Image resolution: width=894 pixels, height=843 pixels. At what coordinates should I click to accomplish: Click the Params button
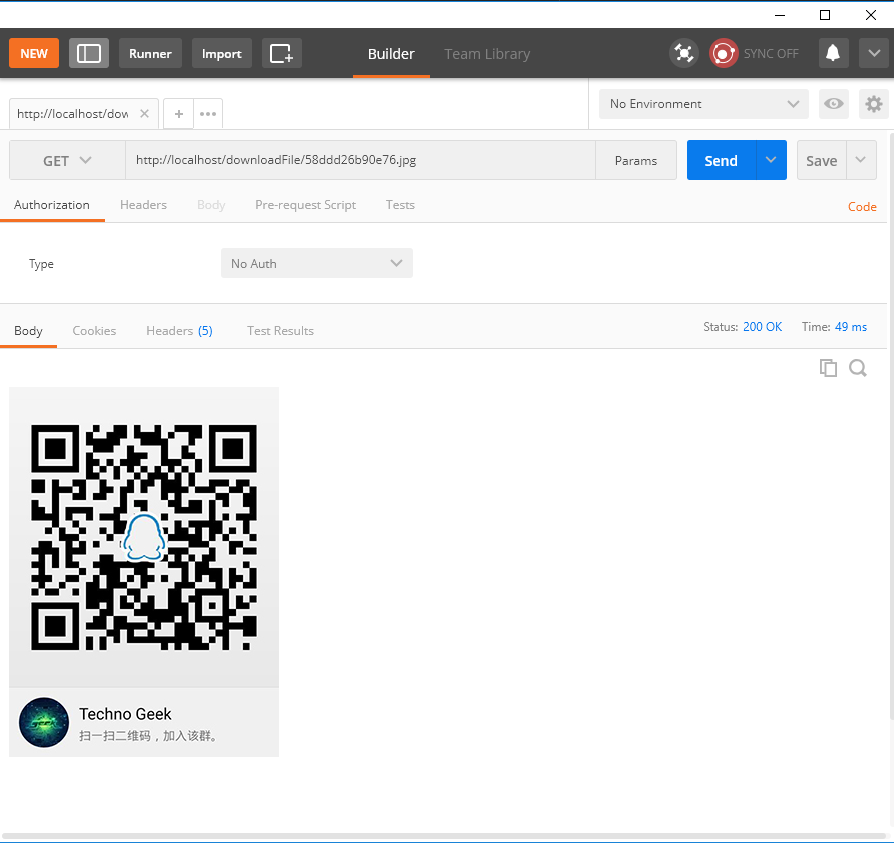pos(636,160)
